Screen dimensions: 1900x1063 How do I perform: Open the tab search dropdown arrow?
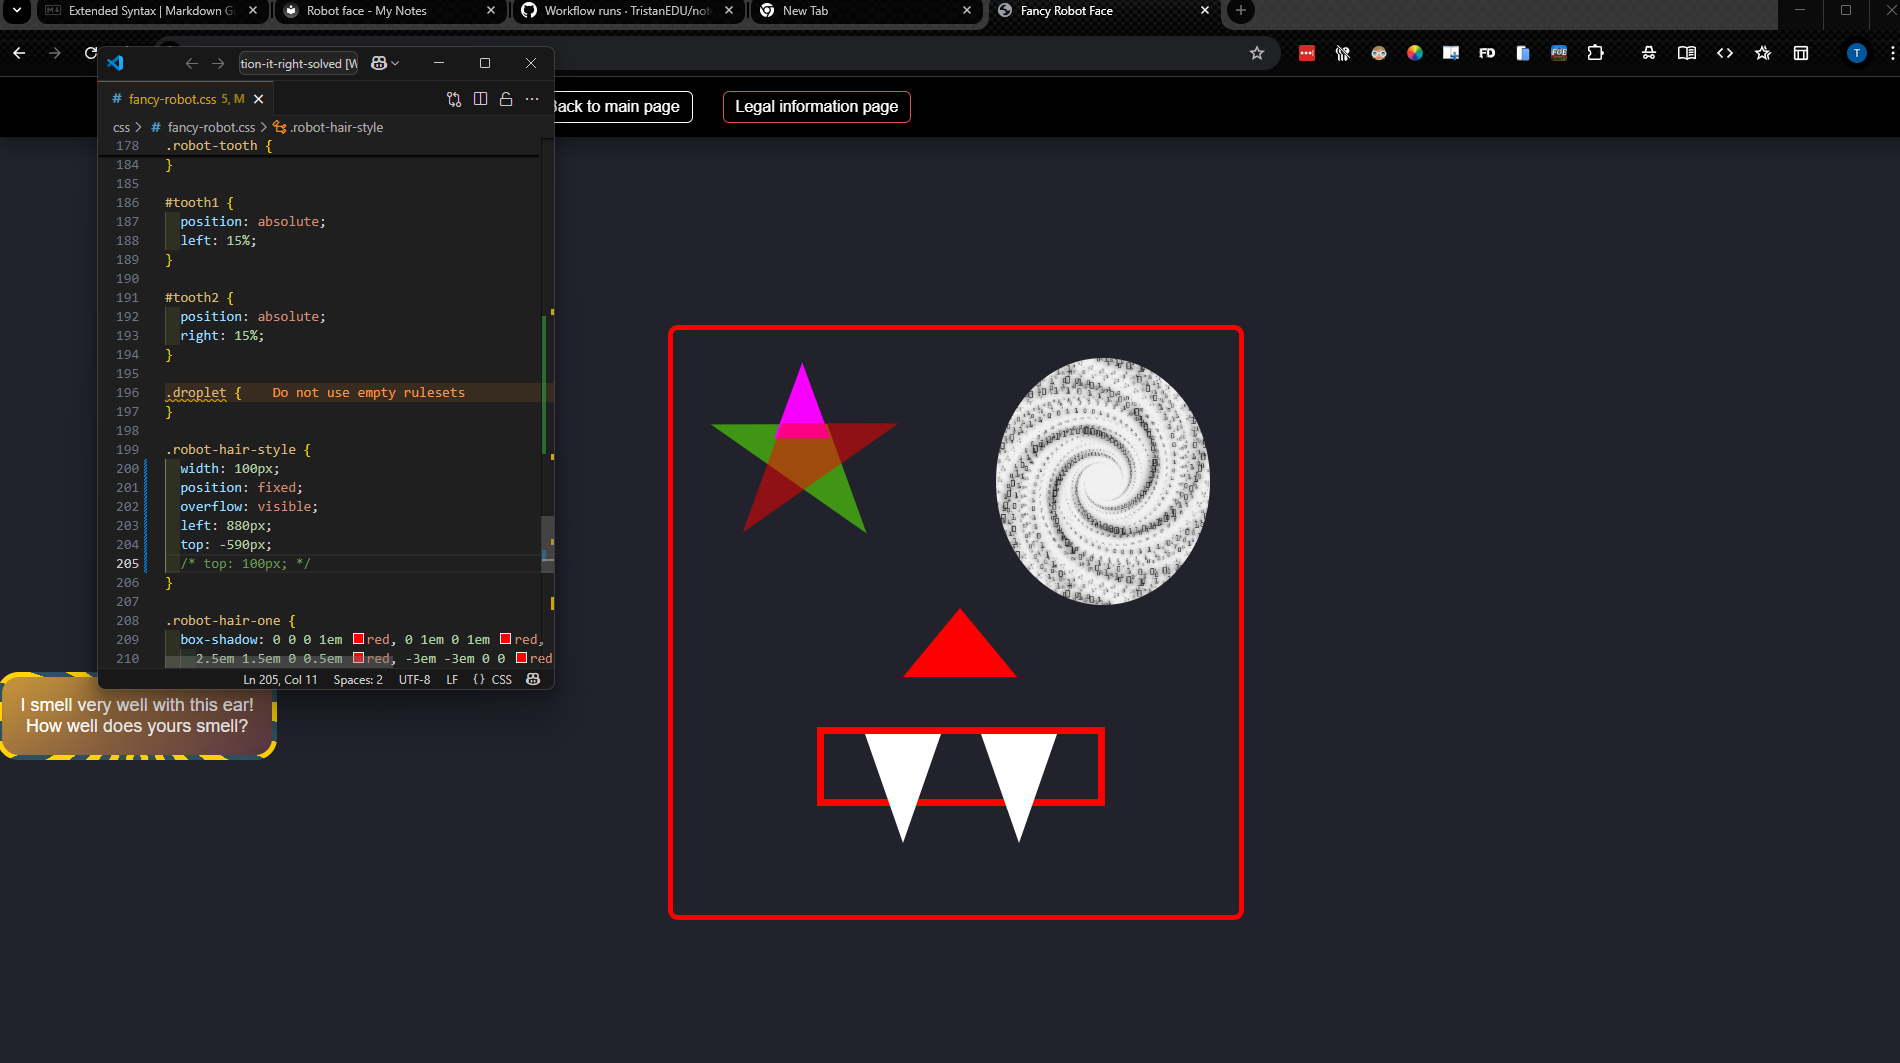tap(17, 11)
